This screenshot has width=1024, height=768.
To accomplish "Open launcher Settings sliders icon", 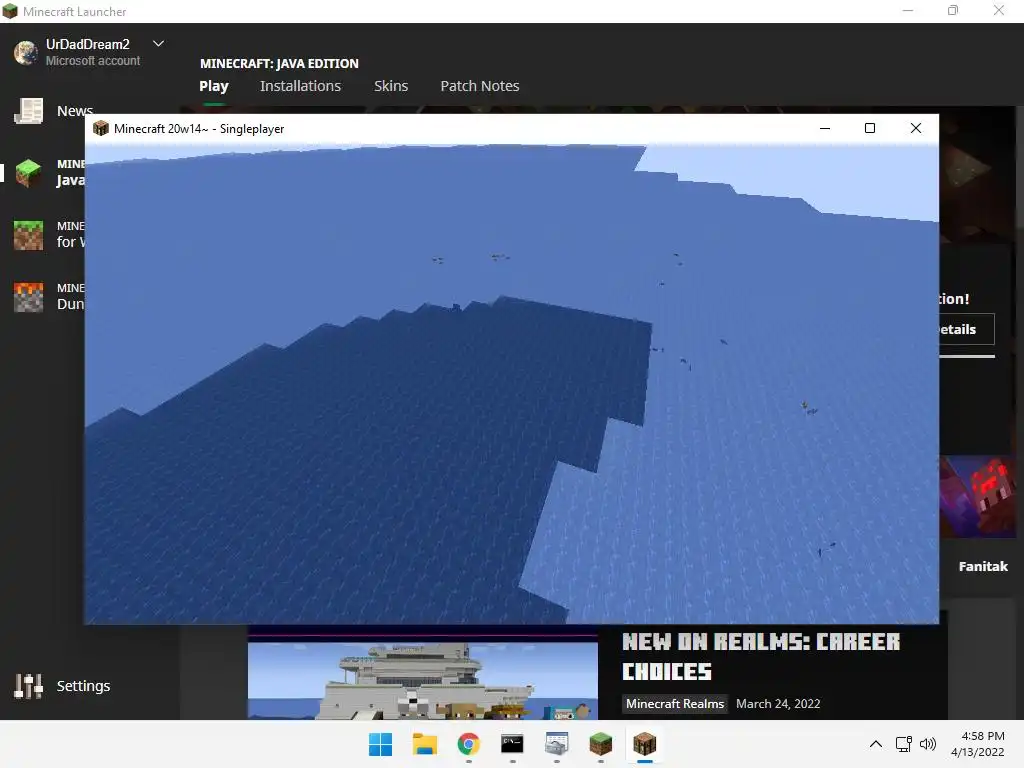I will tap(29, 686).
